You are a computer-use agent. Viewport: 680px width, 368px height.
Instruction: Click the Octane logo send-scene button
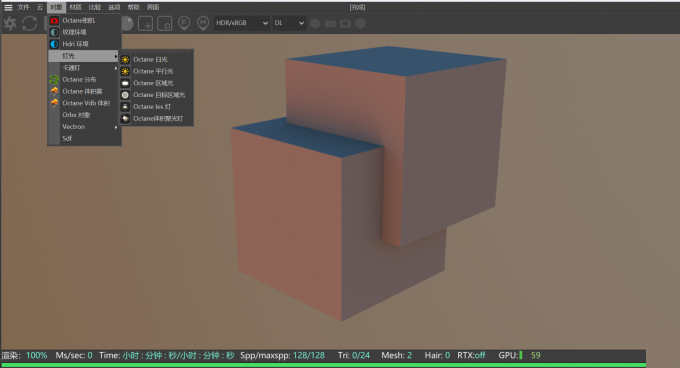(x=10, y=23)
